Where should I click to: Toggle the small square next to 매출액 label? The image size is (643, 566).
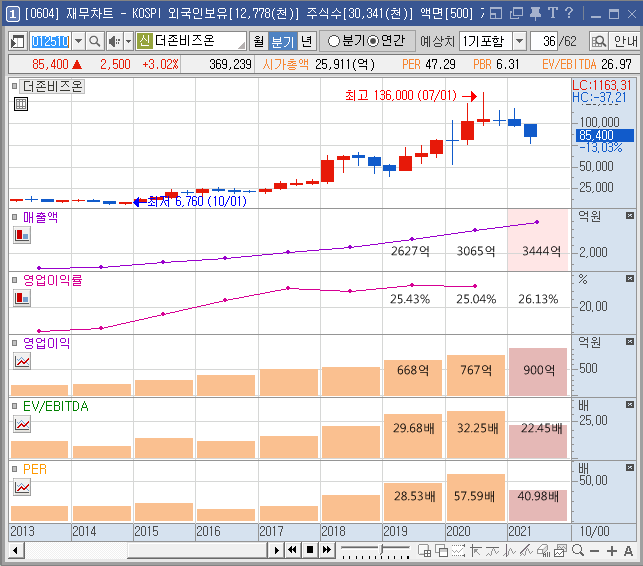(15, 217)
